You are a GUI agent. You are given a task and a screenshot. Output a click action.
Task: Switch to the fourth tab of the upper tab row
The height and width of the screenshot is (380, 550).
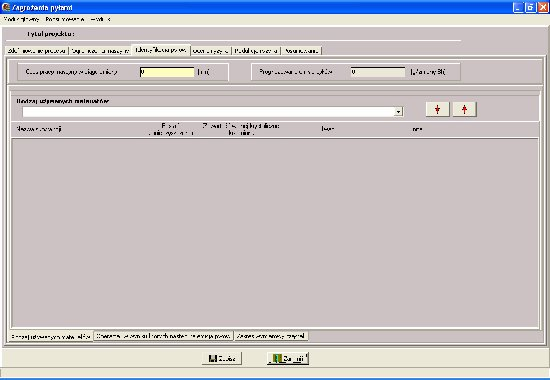[211, 51]
